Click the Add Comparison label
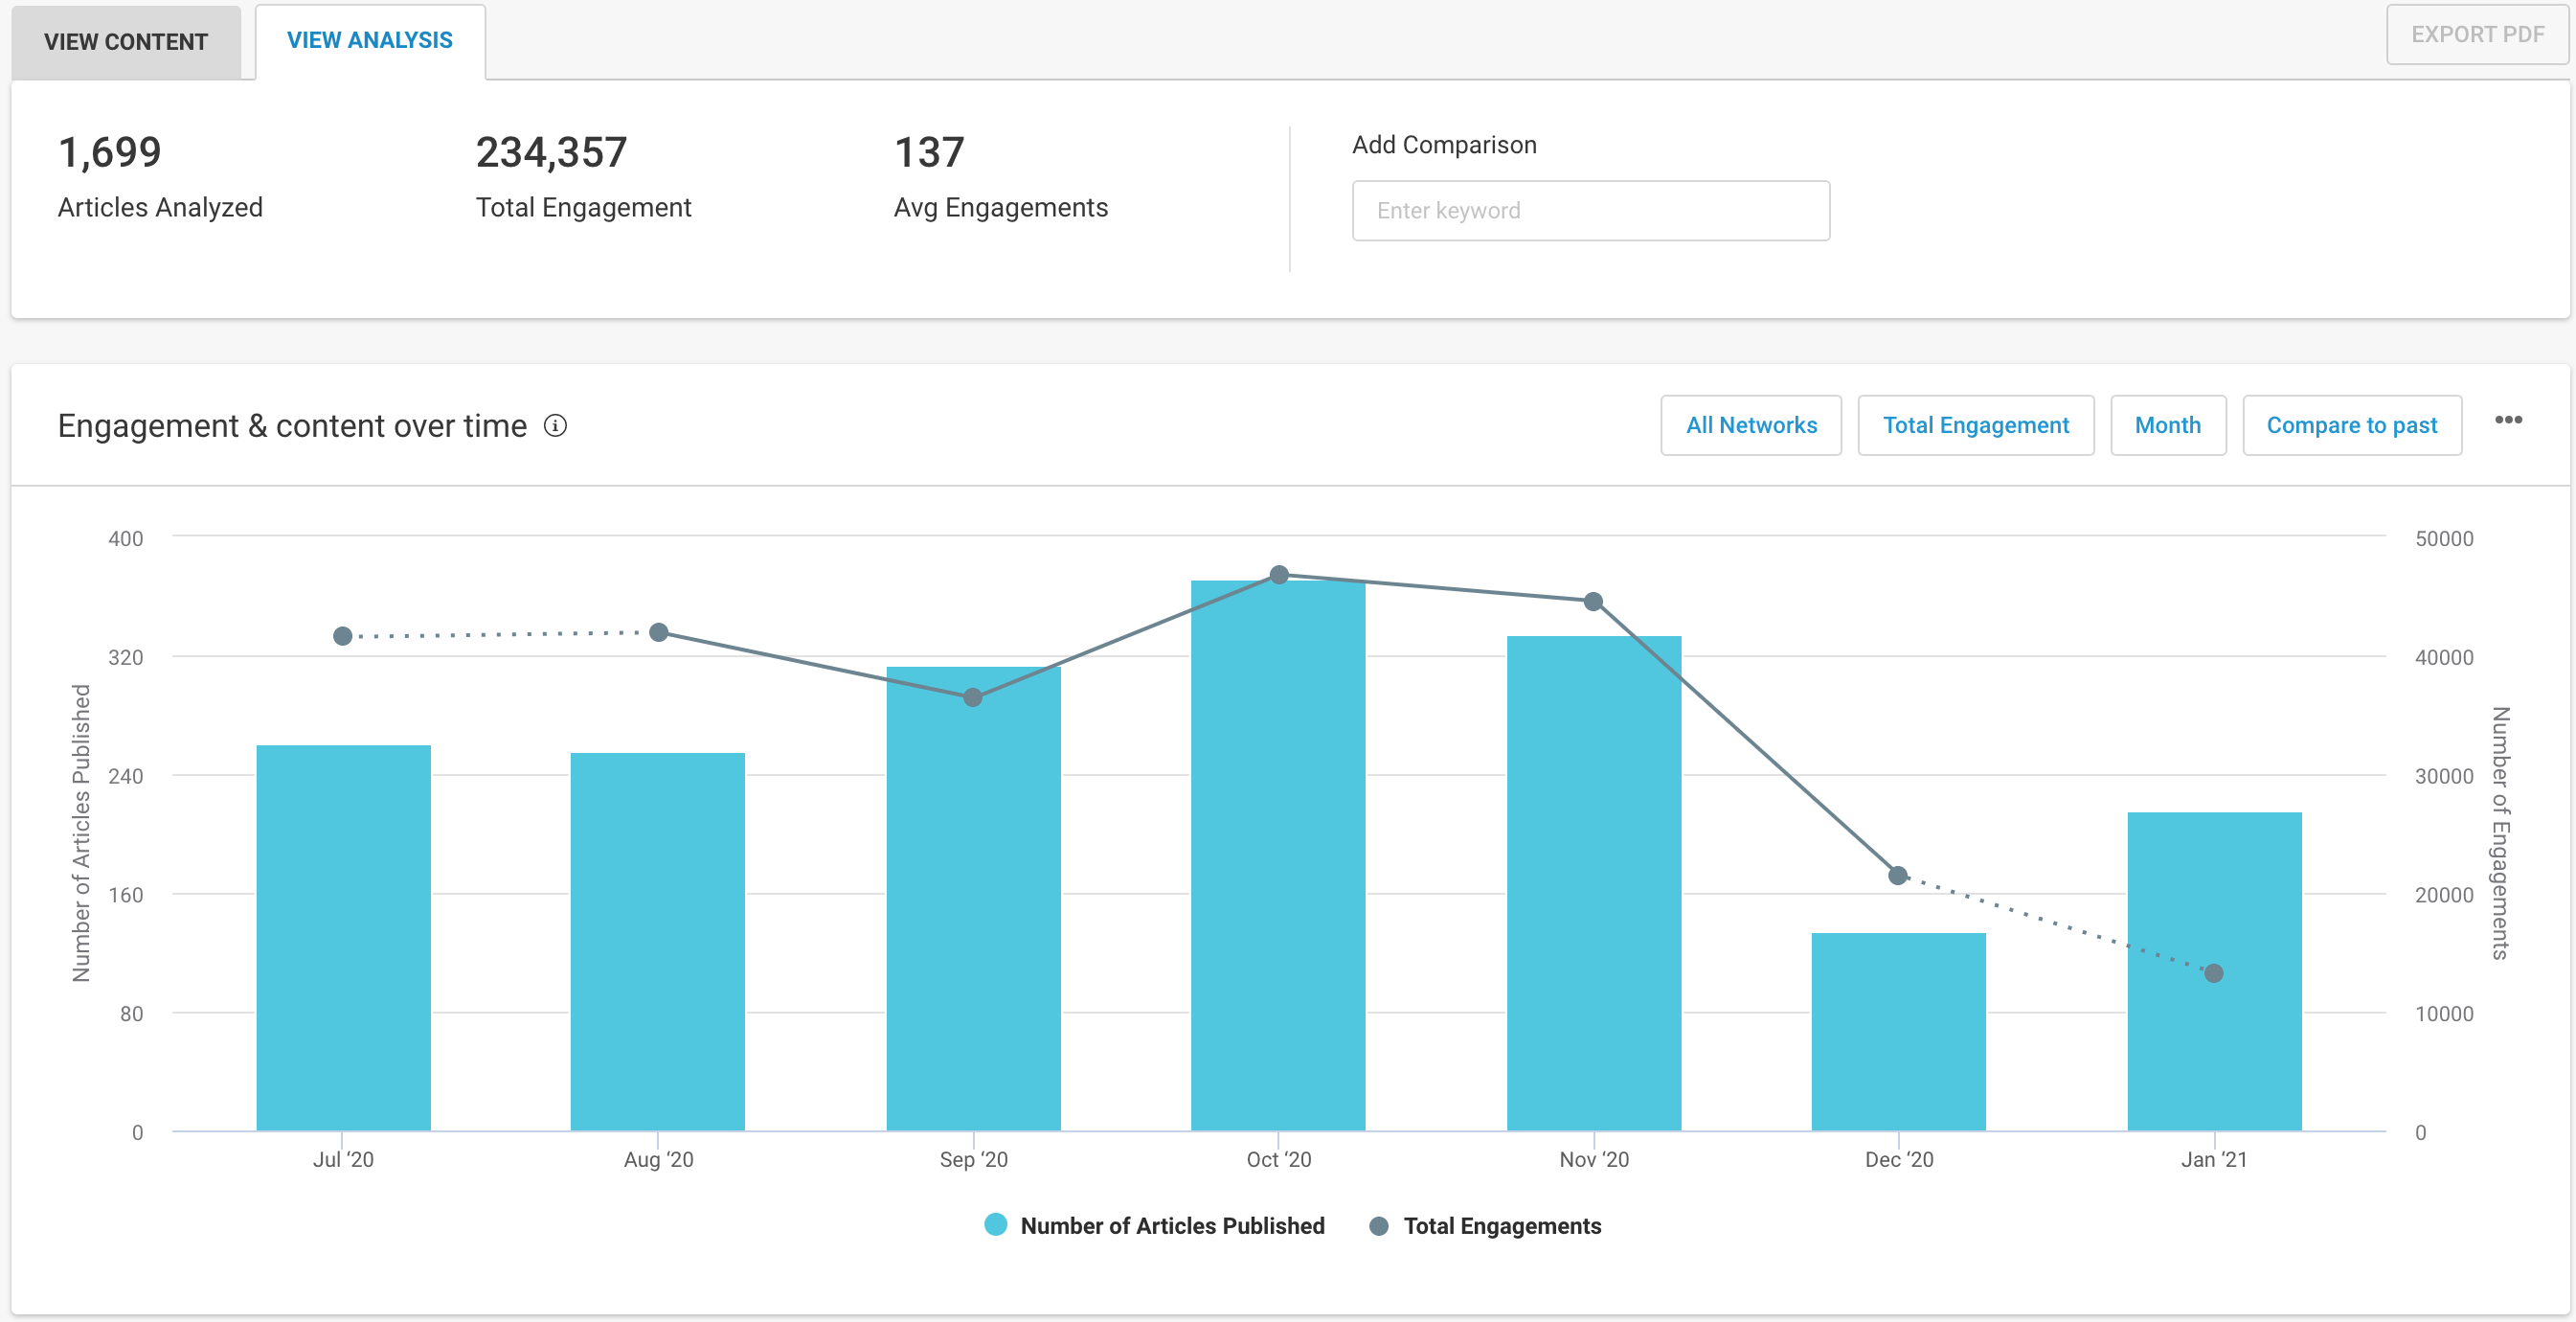 point(1444,145)
